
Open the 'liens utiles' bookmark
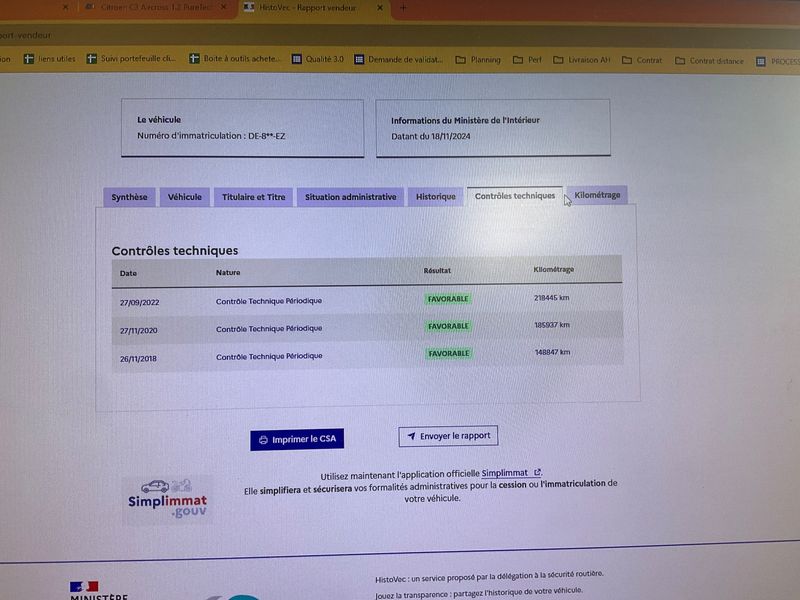[x=49, y=59]
